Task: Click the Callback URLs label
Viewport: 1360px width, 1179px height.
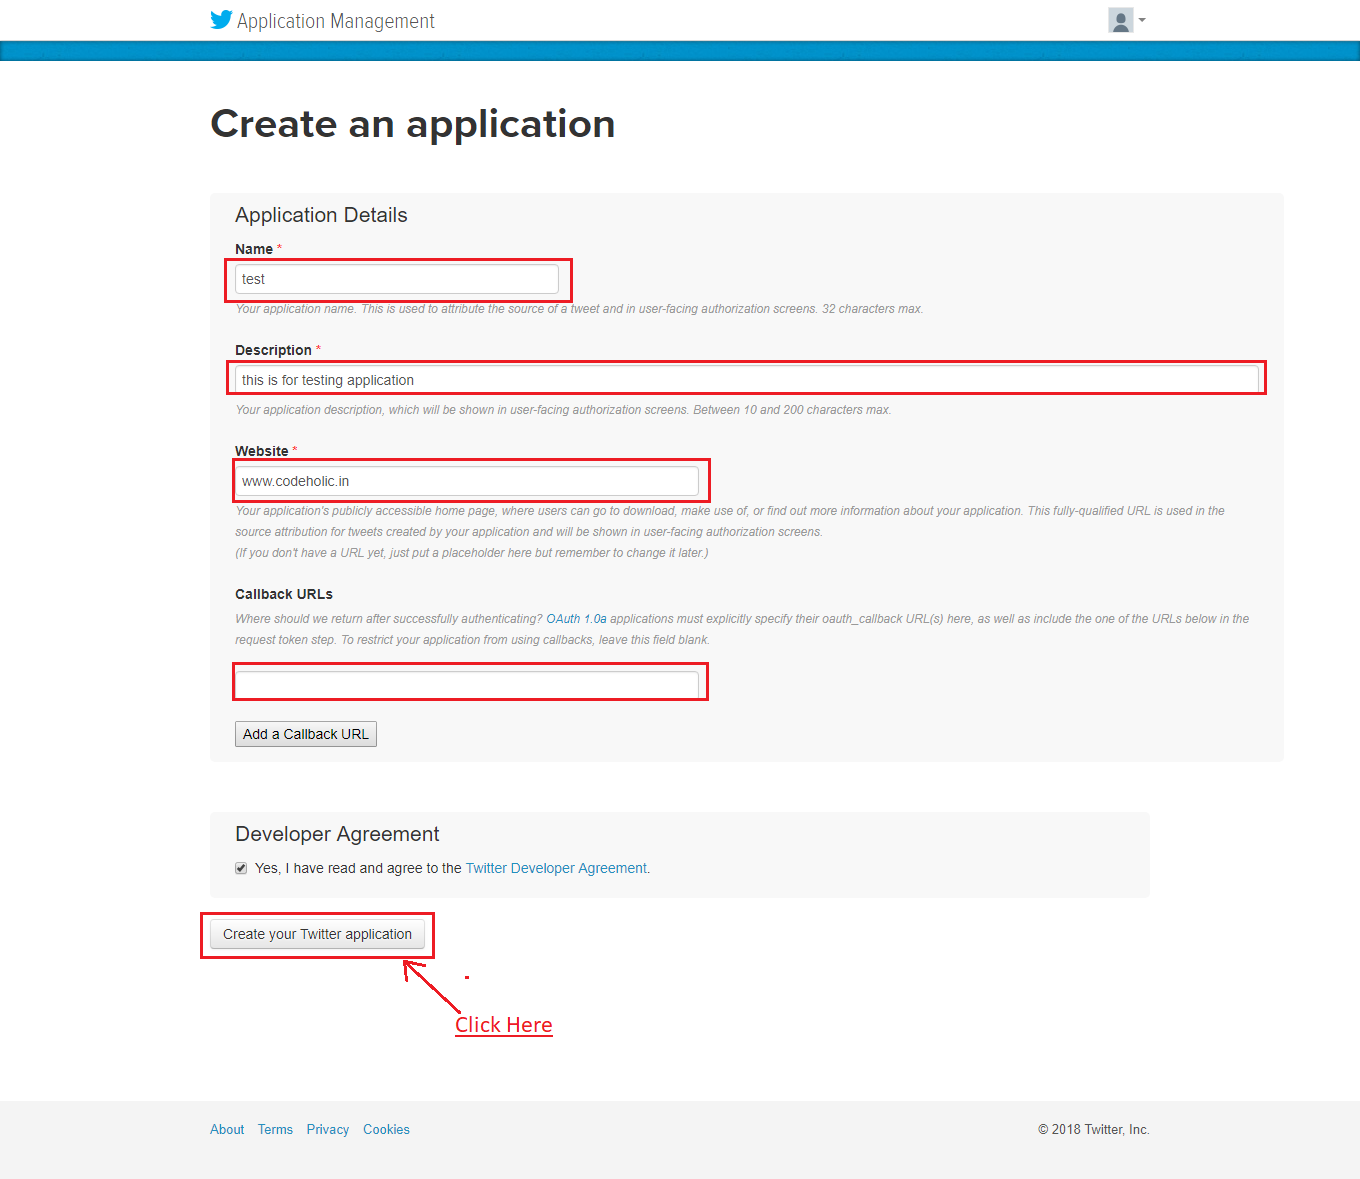Action: click(x=284, y=594)
